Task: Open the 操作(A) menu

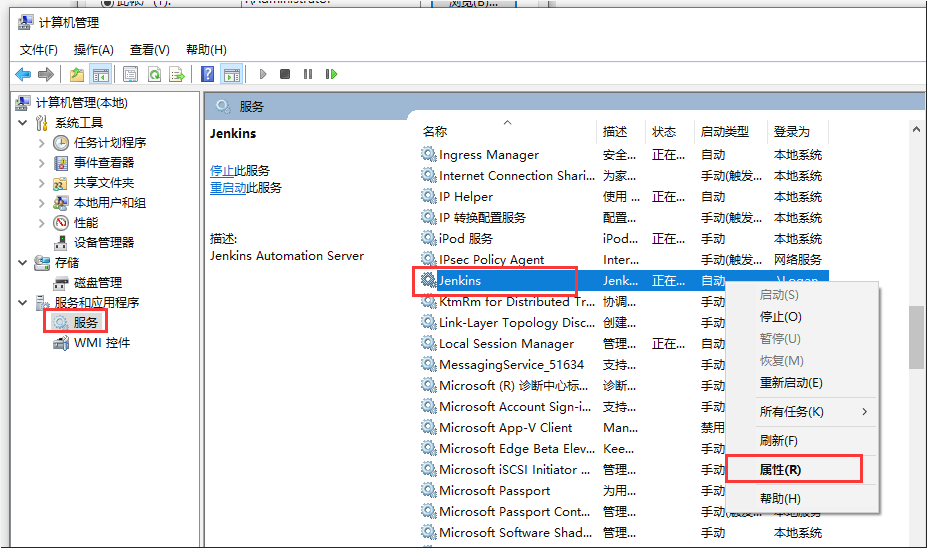Action: pos(93,49)
